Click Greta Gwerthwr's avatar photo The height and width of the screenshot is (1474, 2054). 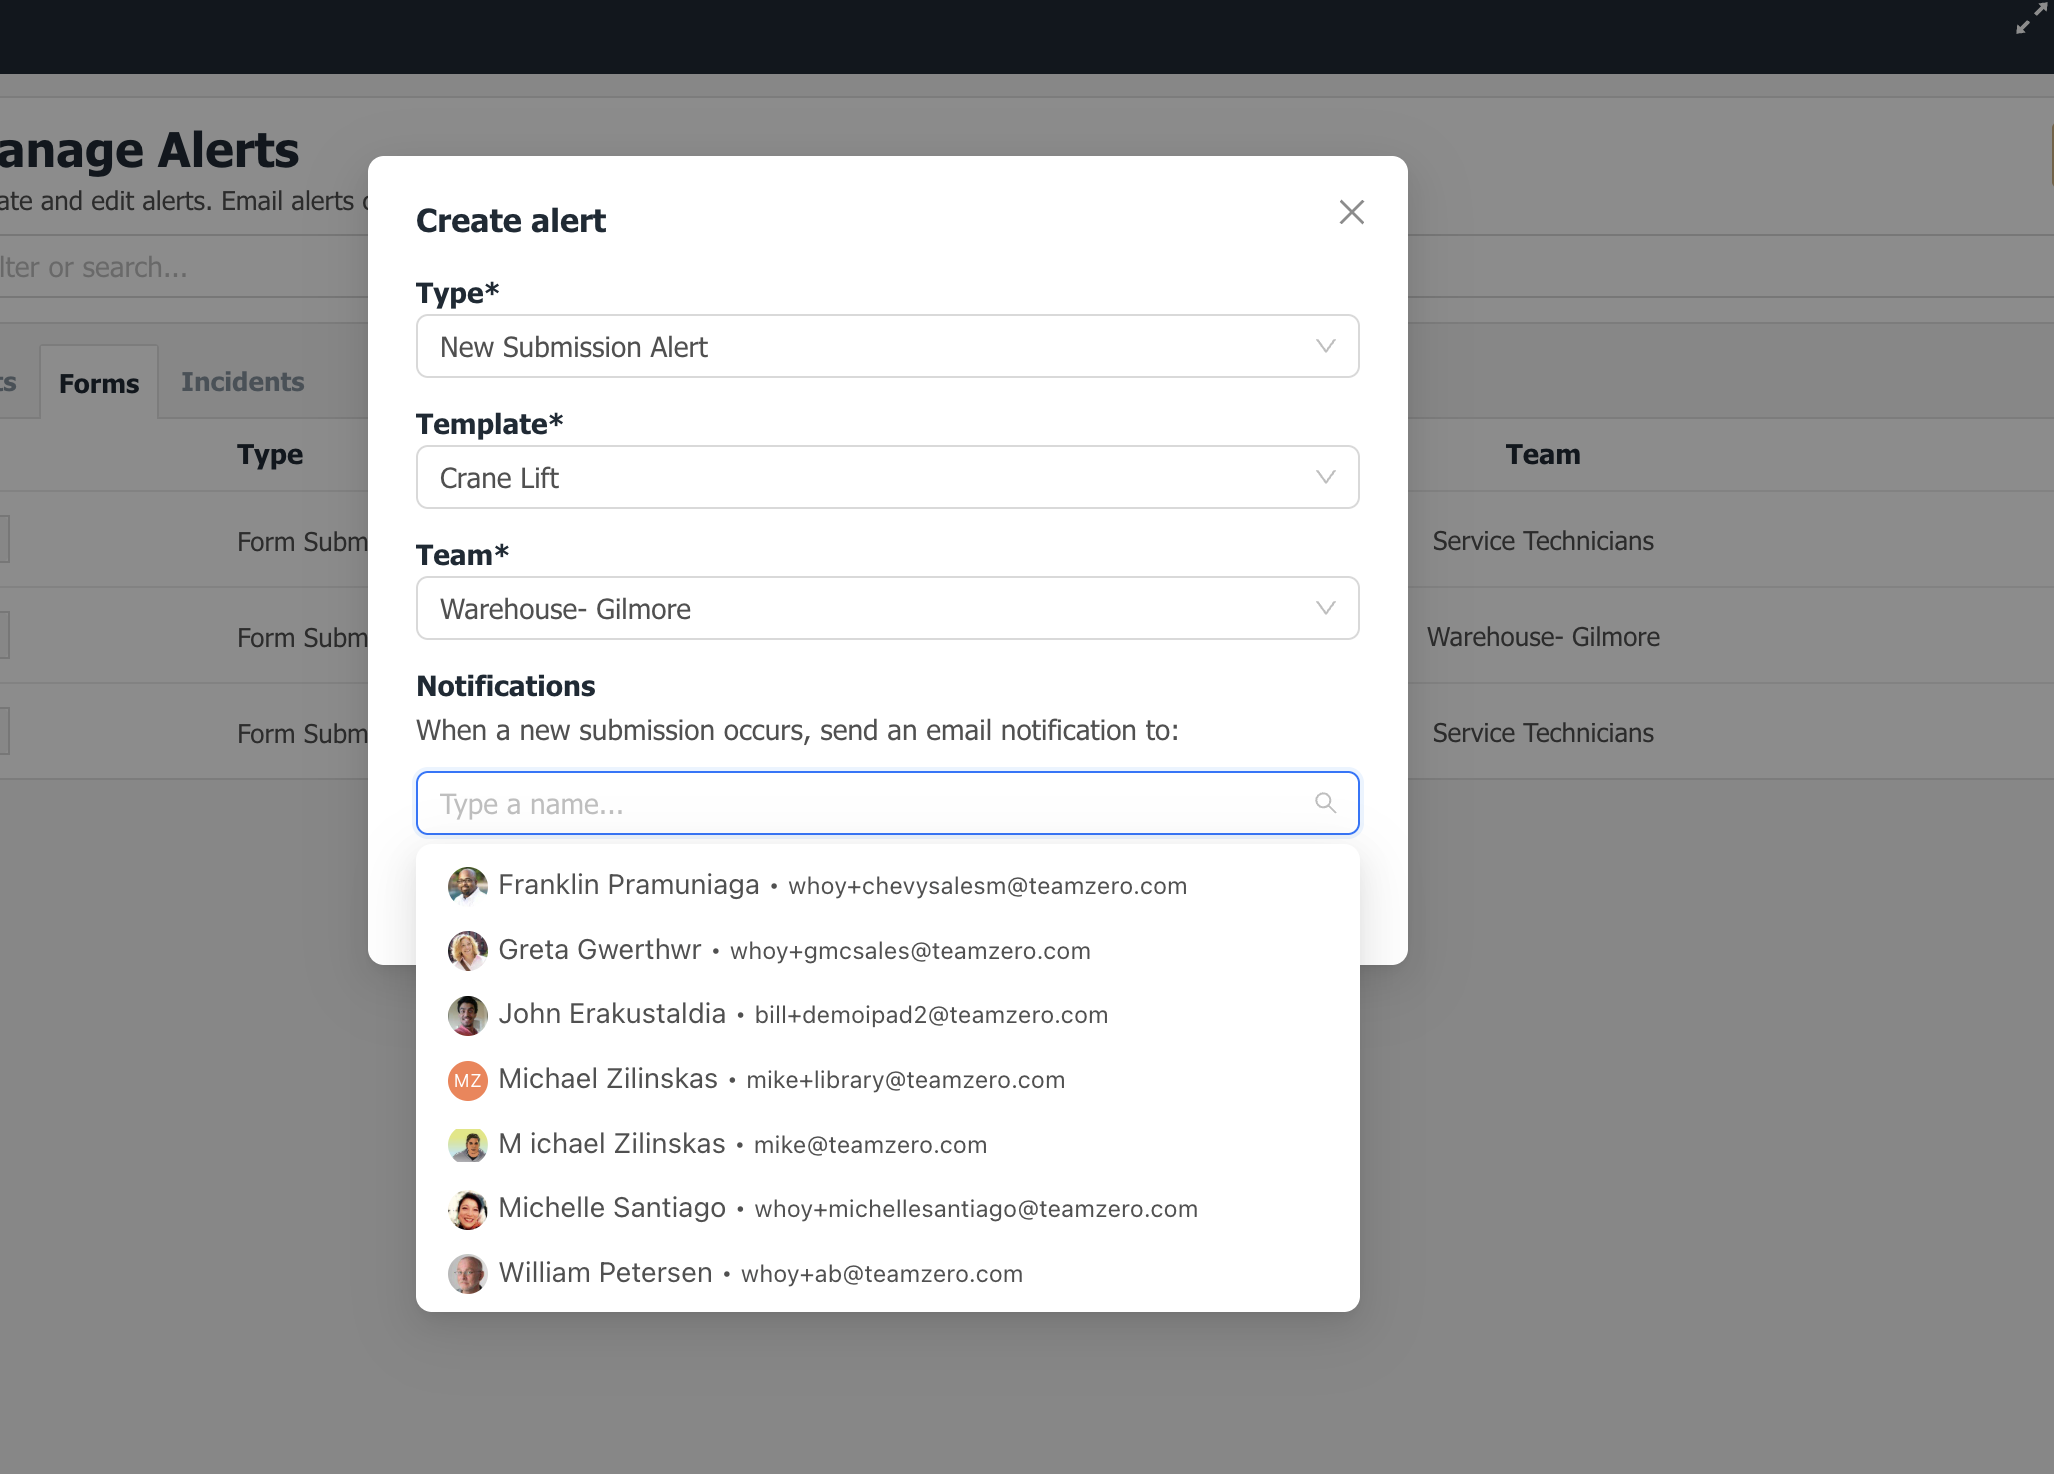pos(467,951)
